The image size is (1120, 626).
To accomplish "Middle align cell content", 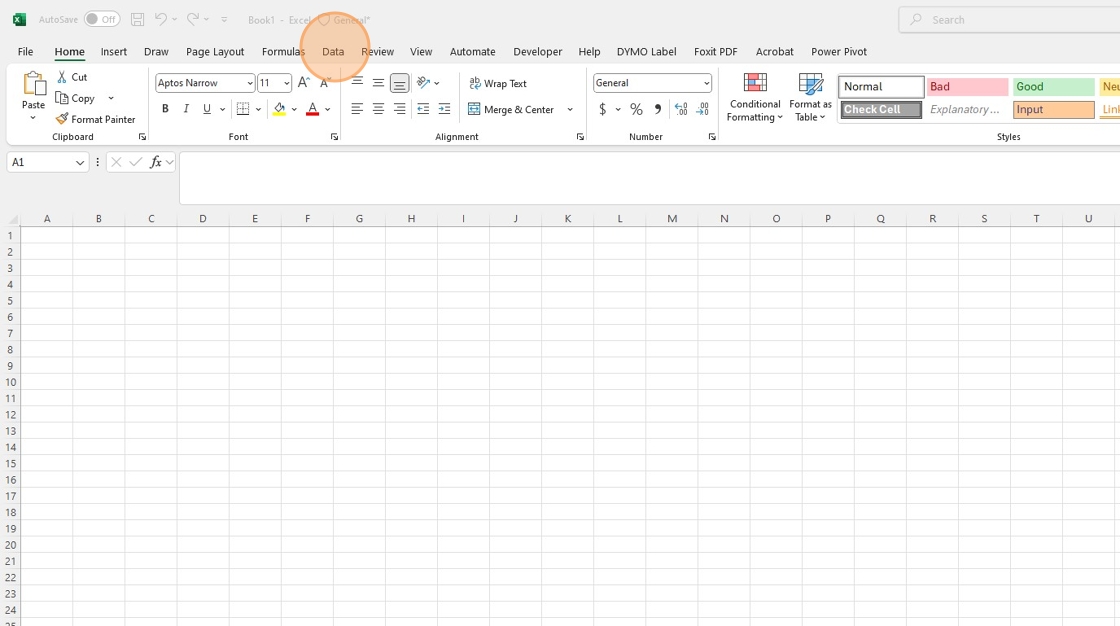I will (x=379, y=83).
